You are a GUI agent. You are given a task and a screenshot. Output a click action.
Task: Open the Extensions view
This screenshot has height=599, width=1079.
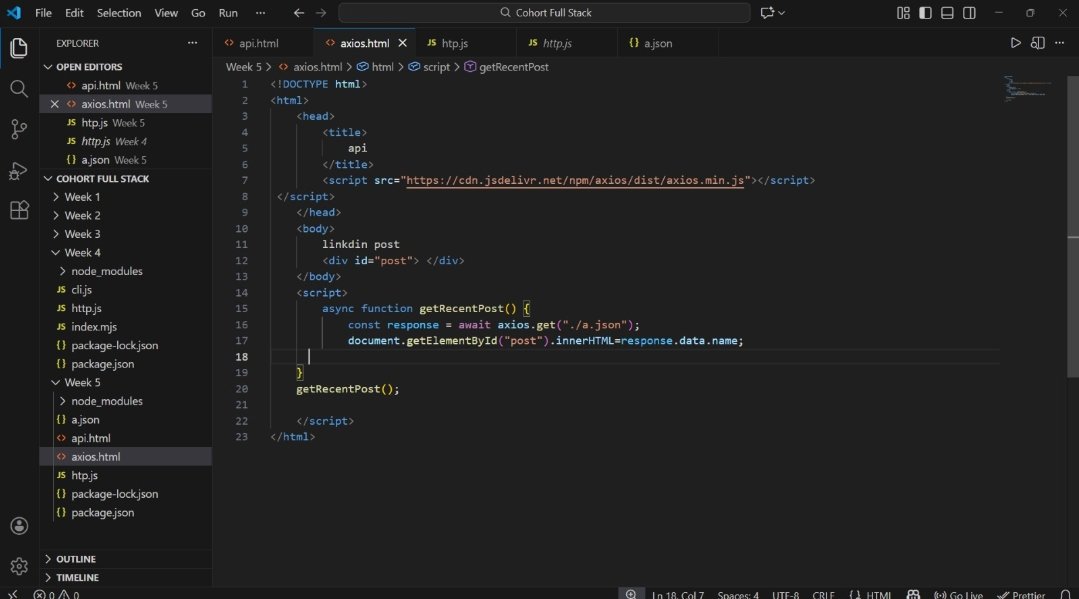pos(19,210)
